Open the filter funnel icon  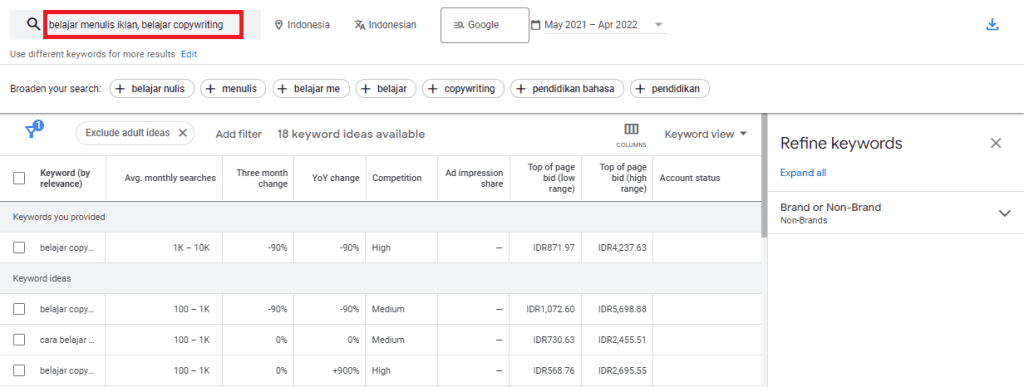pos(33,130)
